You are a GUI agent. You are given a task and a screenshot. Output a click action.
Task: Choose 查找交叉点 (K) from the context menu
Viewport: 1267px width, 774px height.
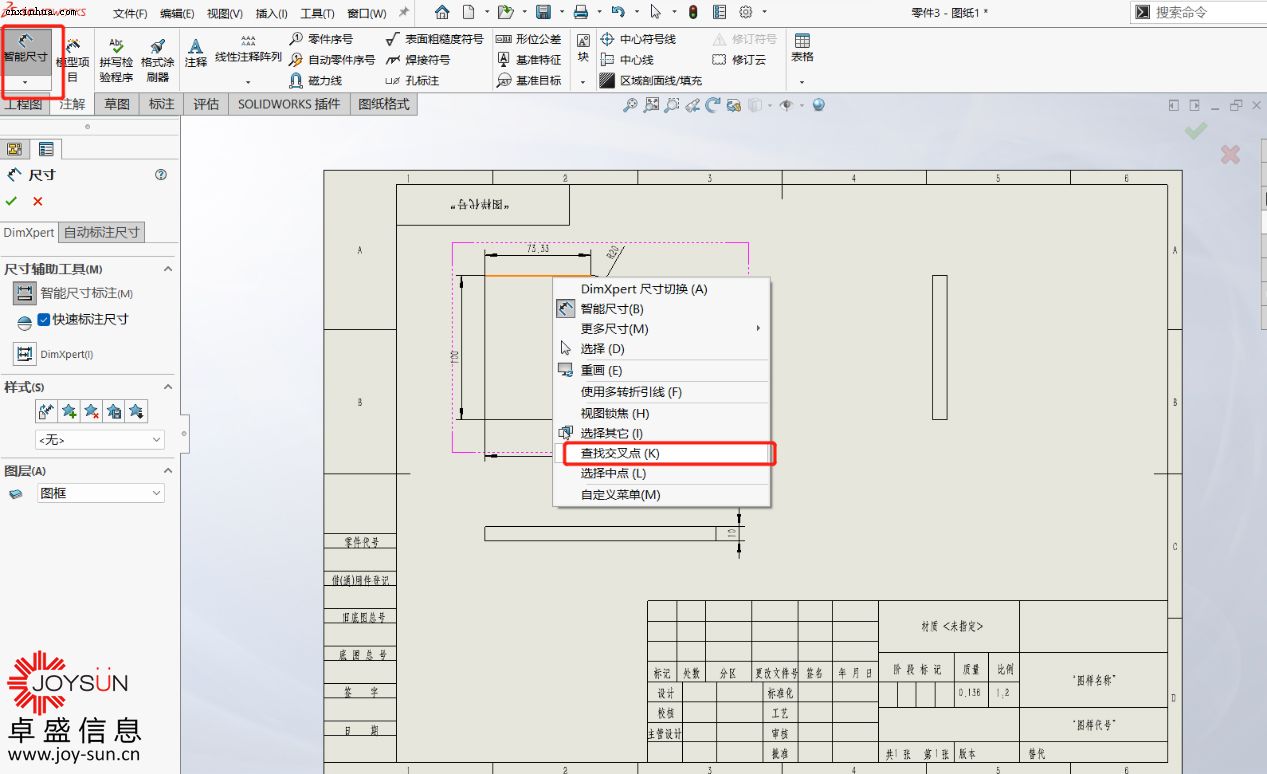coord(662,453)
